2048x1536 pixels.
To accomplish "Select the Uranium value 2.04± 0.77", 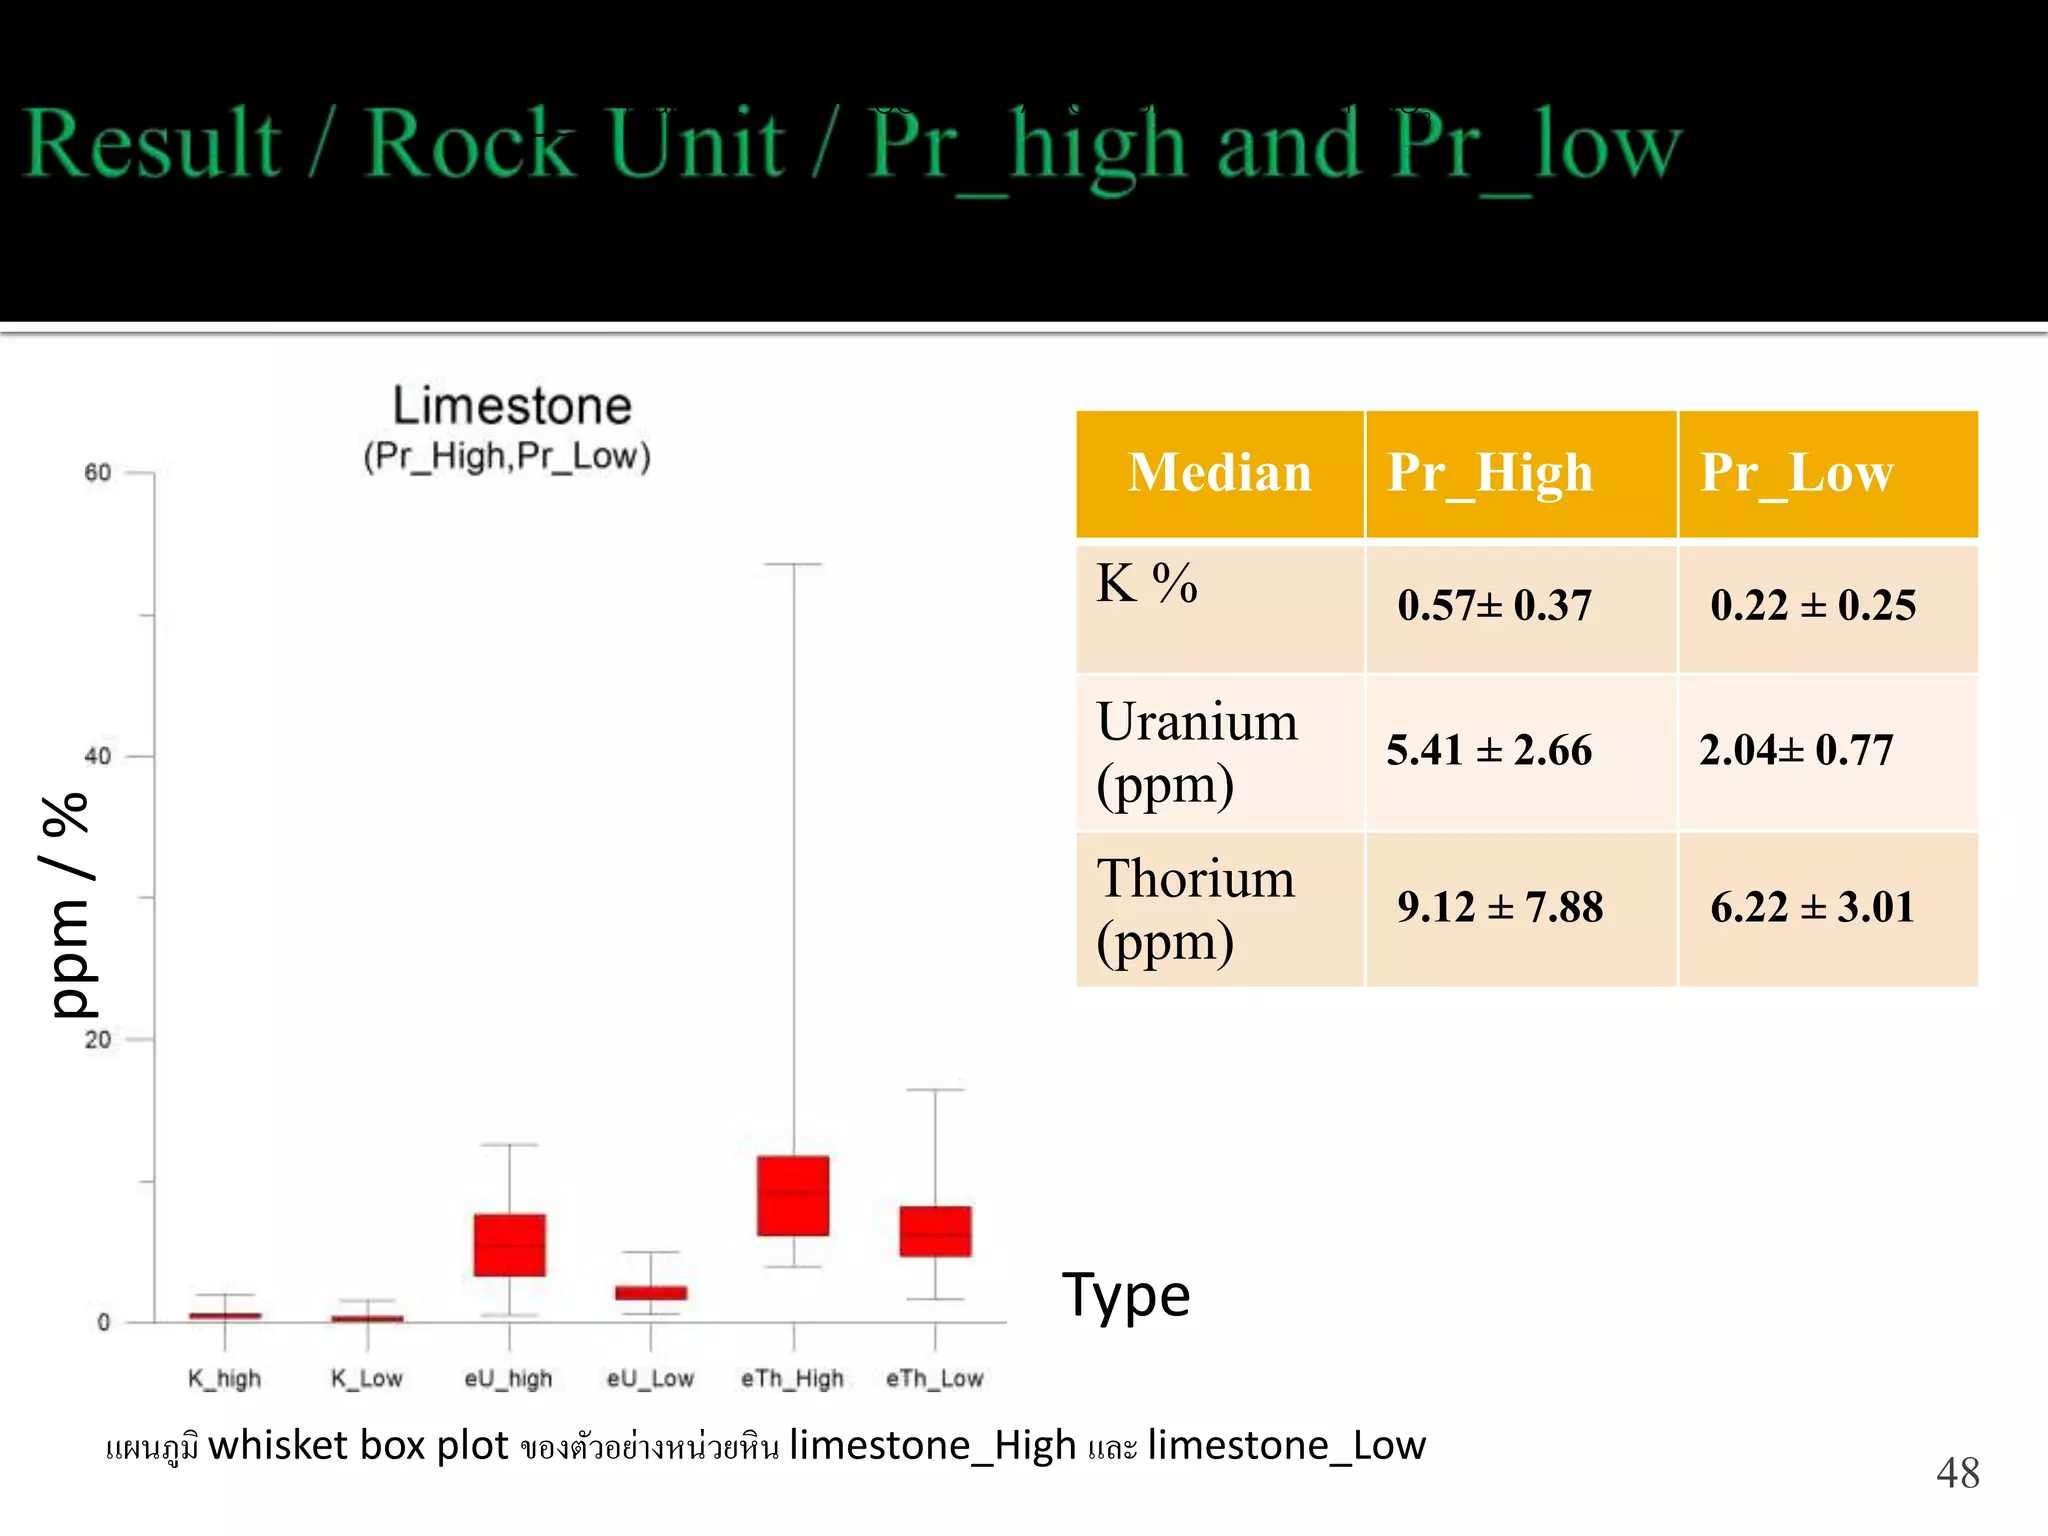I will [1796, 750].
